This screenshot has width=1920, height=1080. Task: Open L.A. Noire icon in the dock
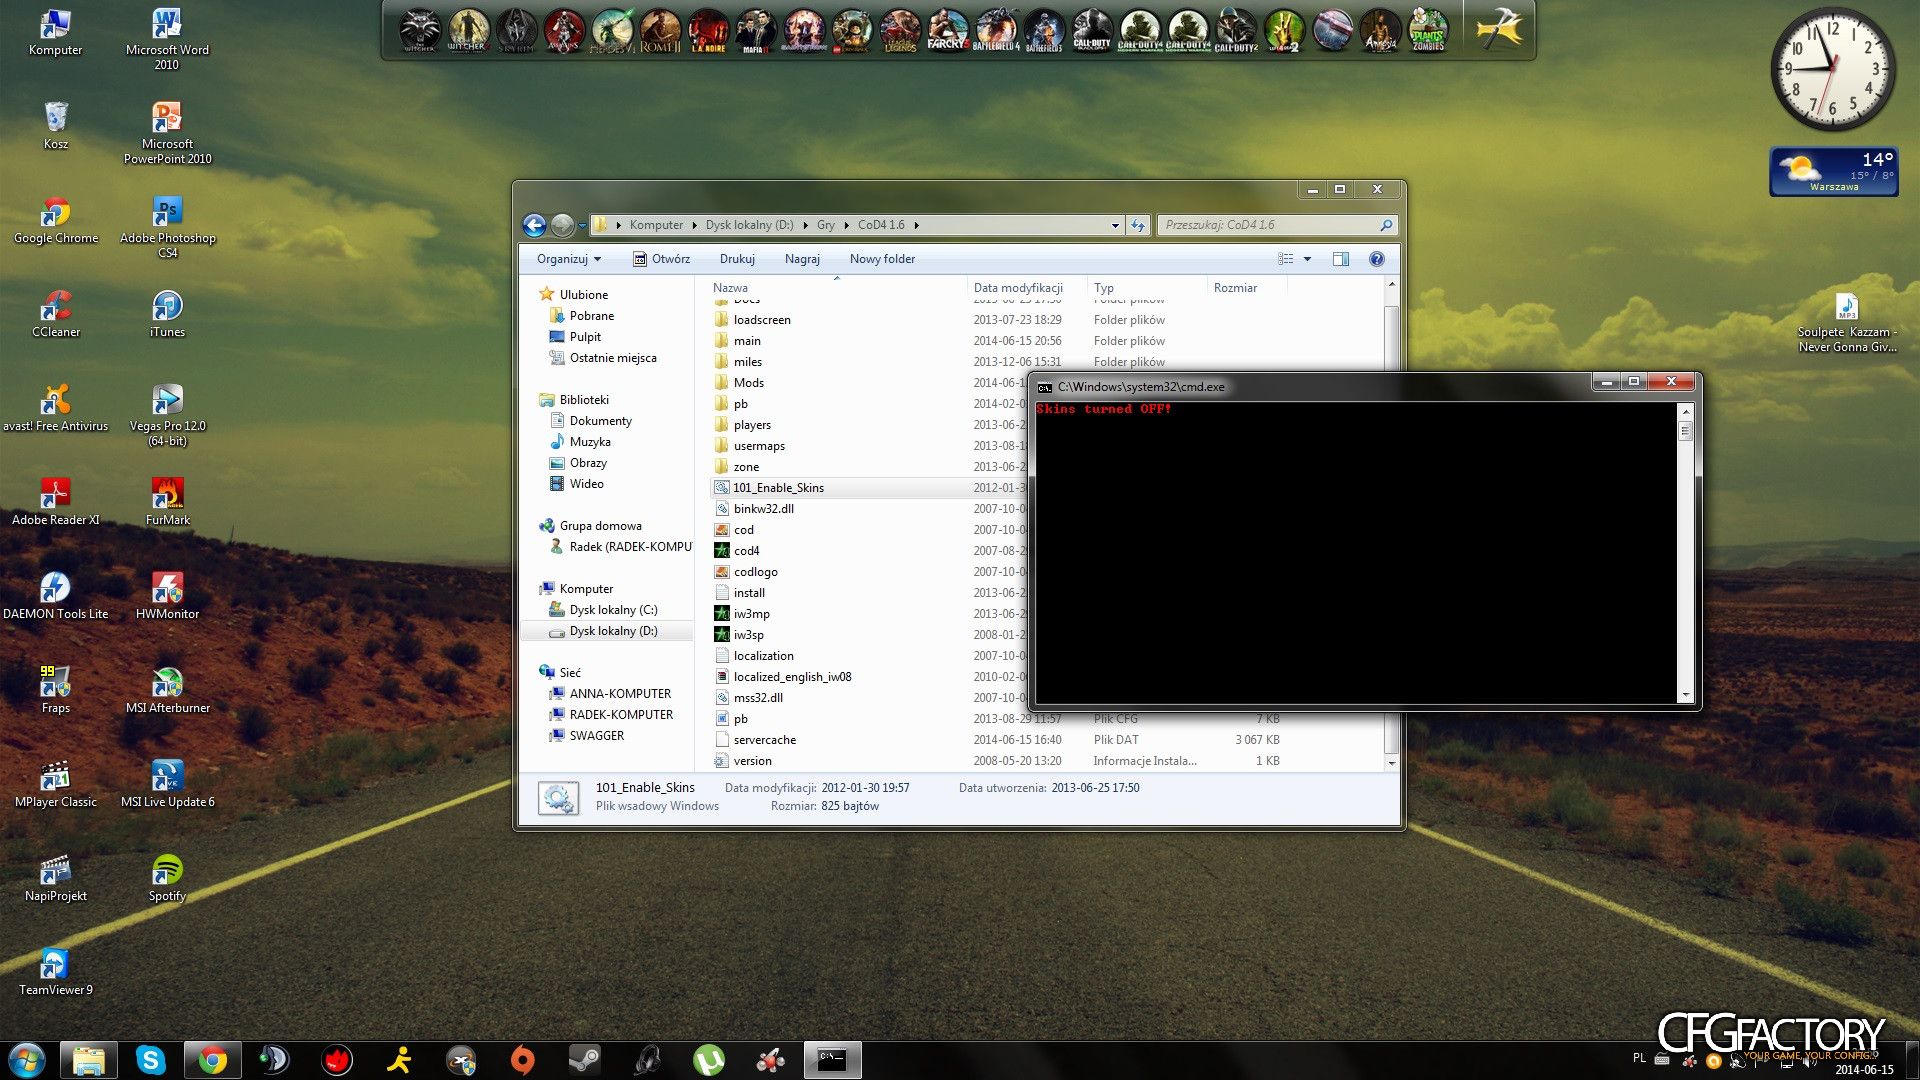click(708, 30)
